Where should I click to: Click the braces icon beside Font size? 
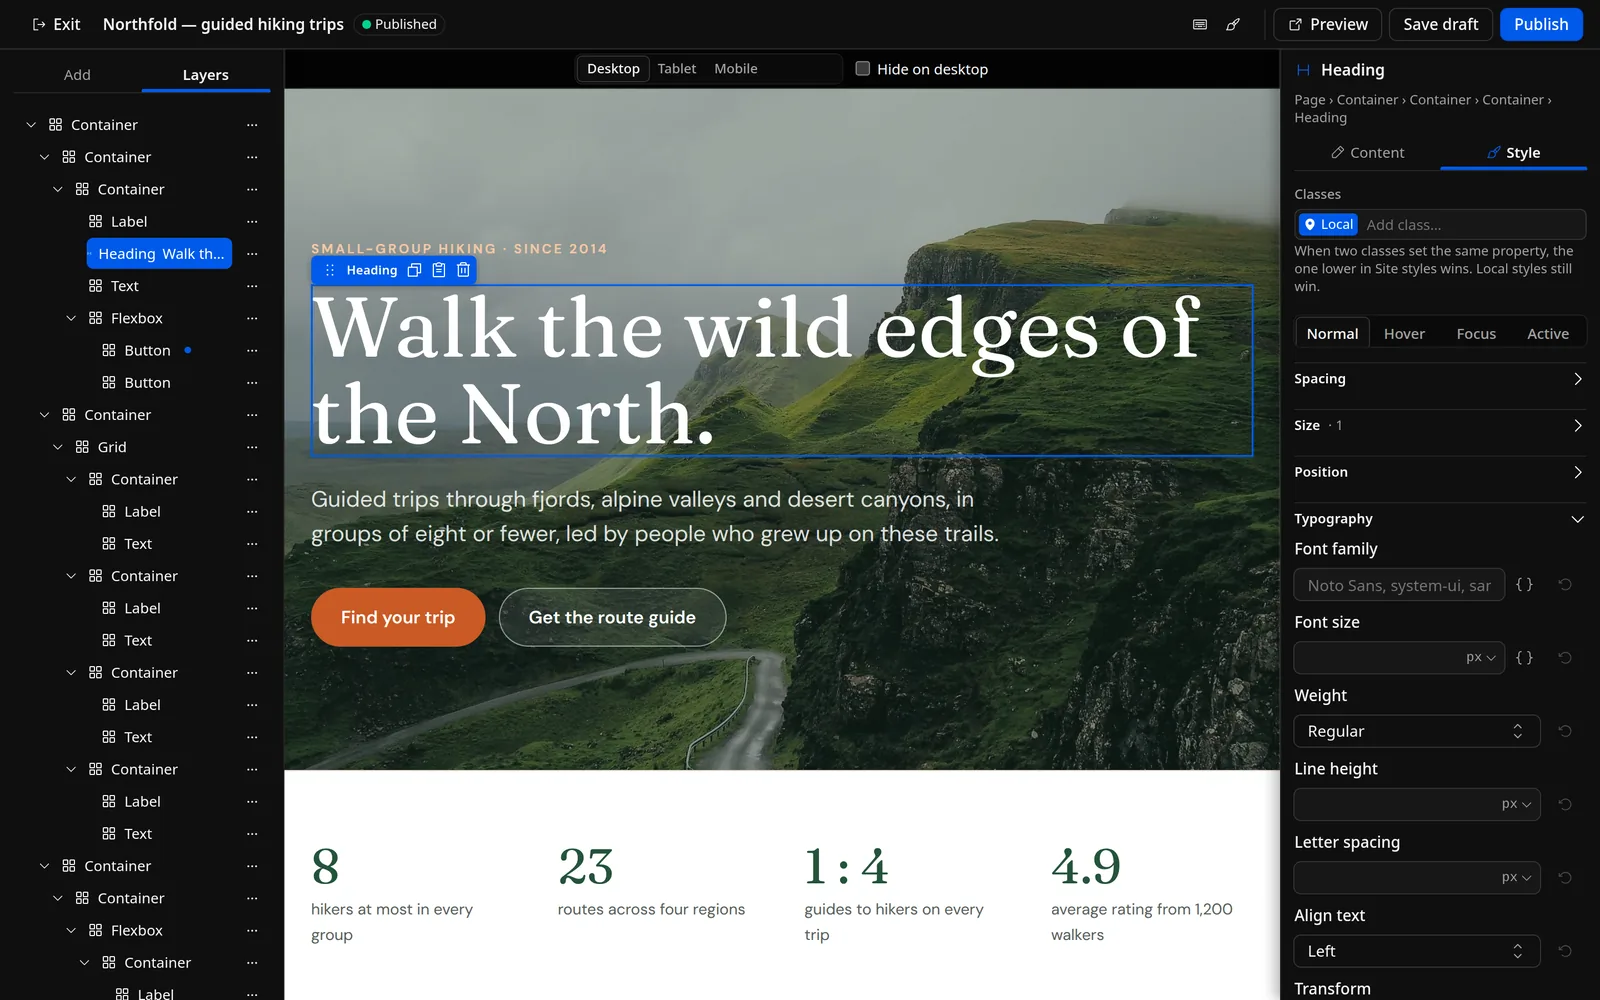pos(1524,658)
